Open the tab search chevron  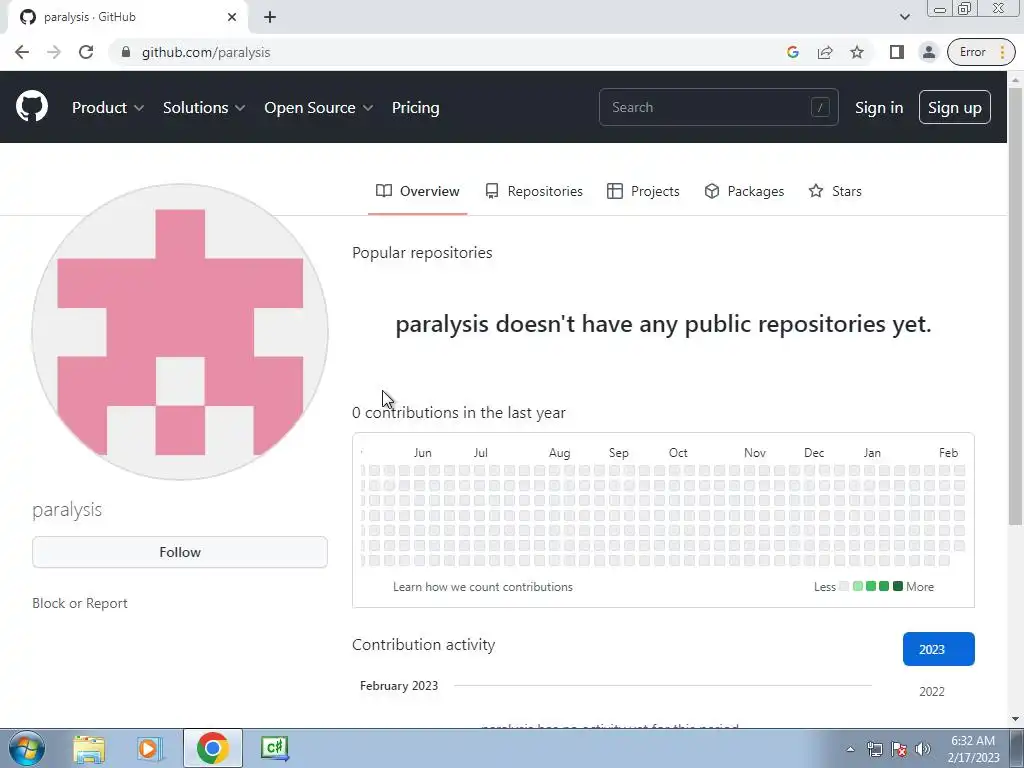(x=904, y=17)
